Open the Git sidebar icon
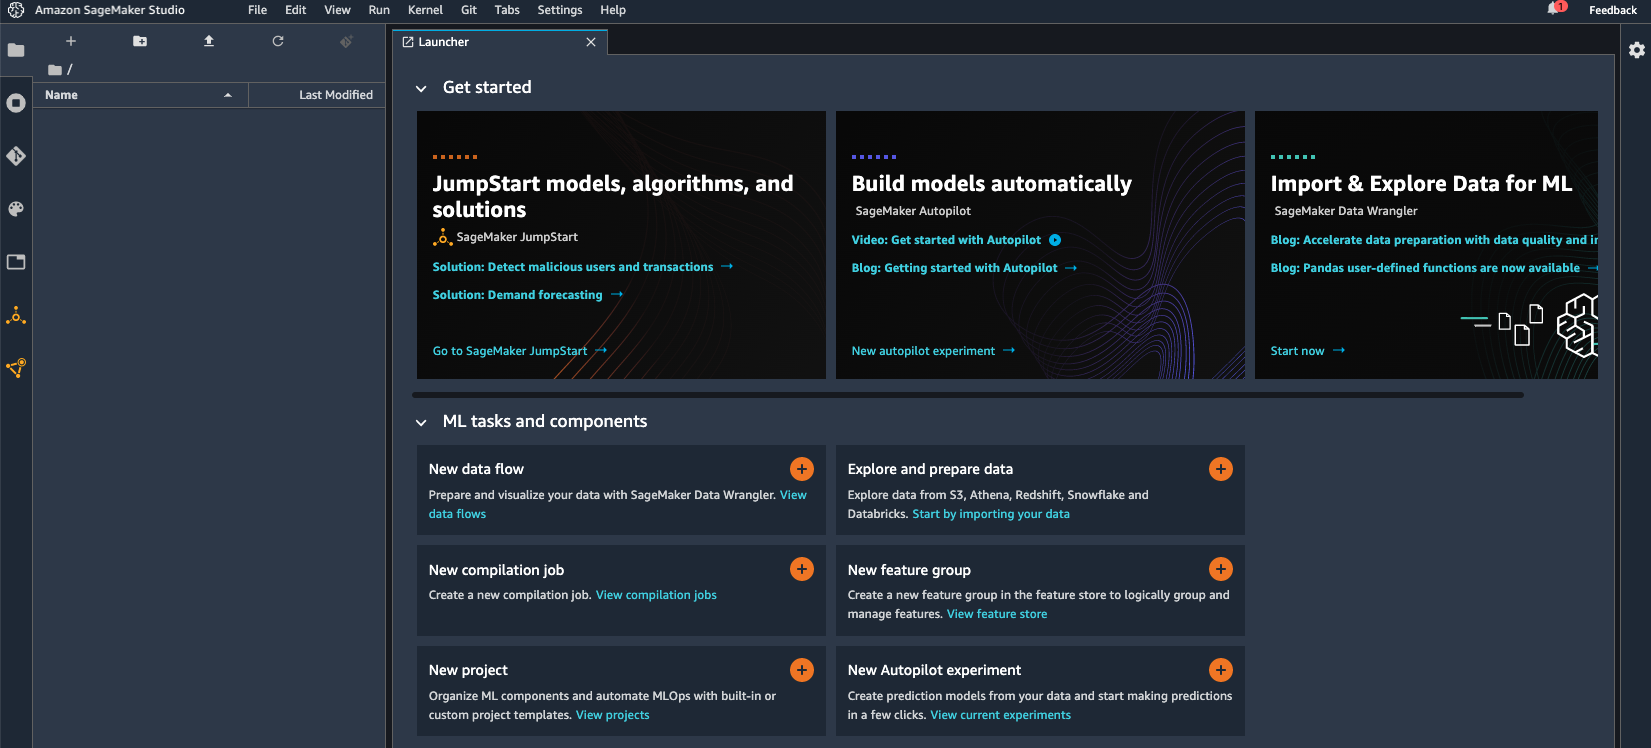The height and width of the screenshot is (748, 1651). click(x=16, y=156)
